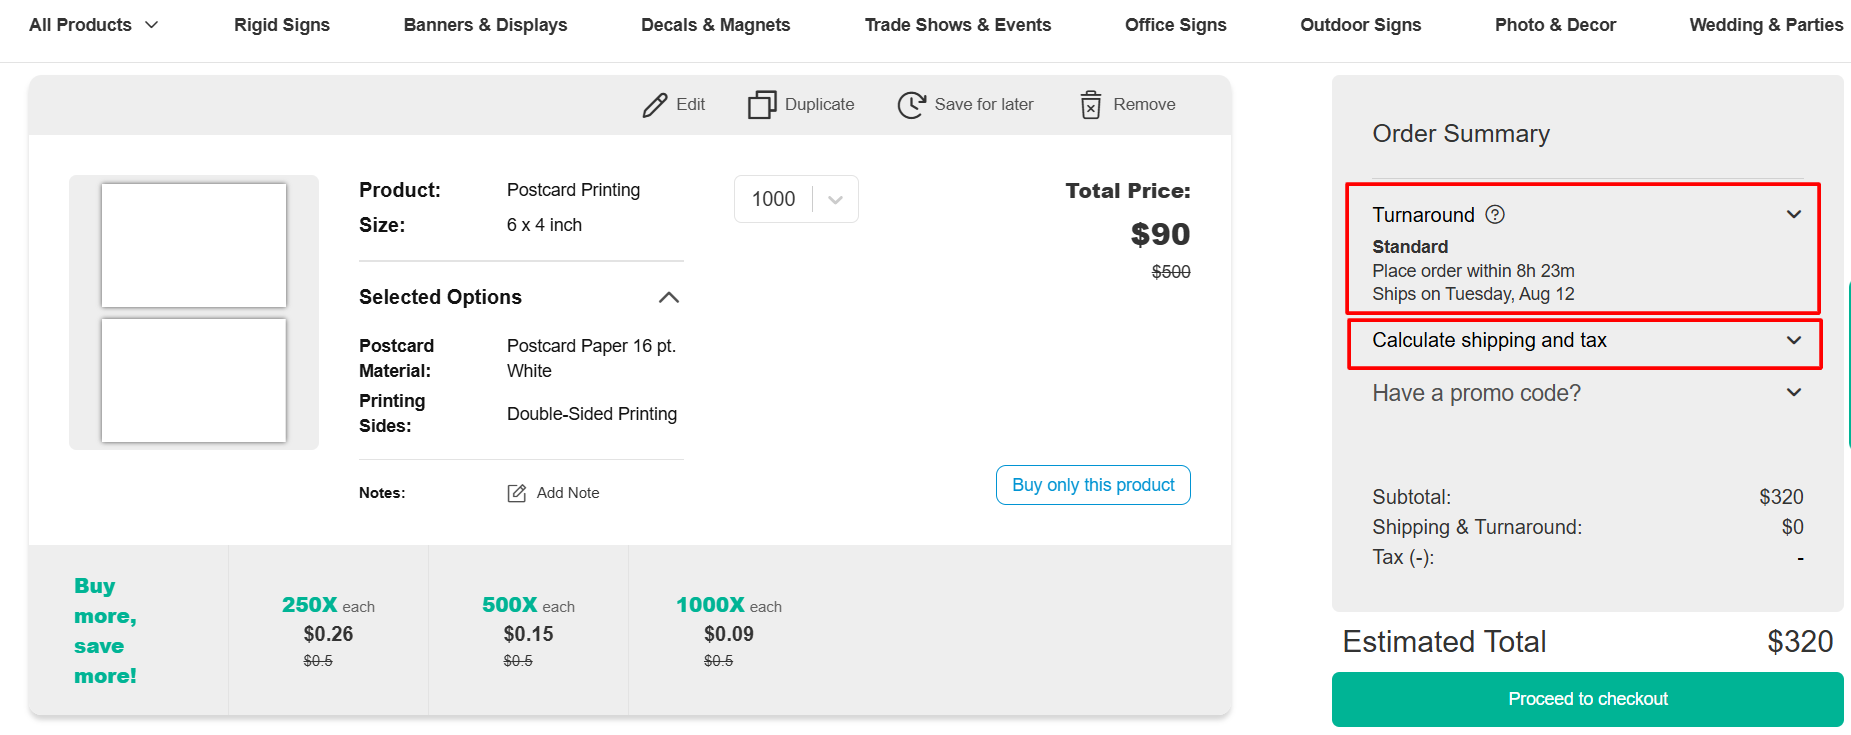This screenshot has height=735, width=1851.
Task: Select the top postcard preview thumbnail
Action: (194, 245)
